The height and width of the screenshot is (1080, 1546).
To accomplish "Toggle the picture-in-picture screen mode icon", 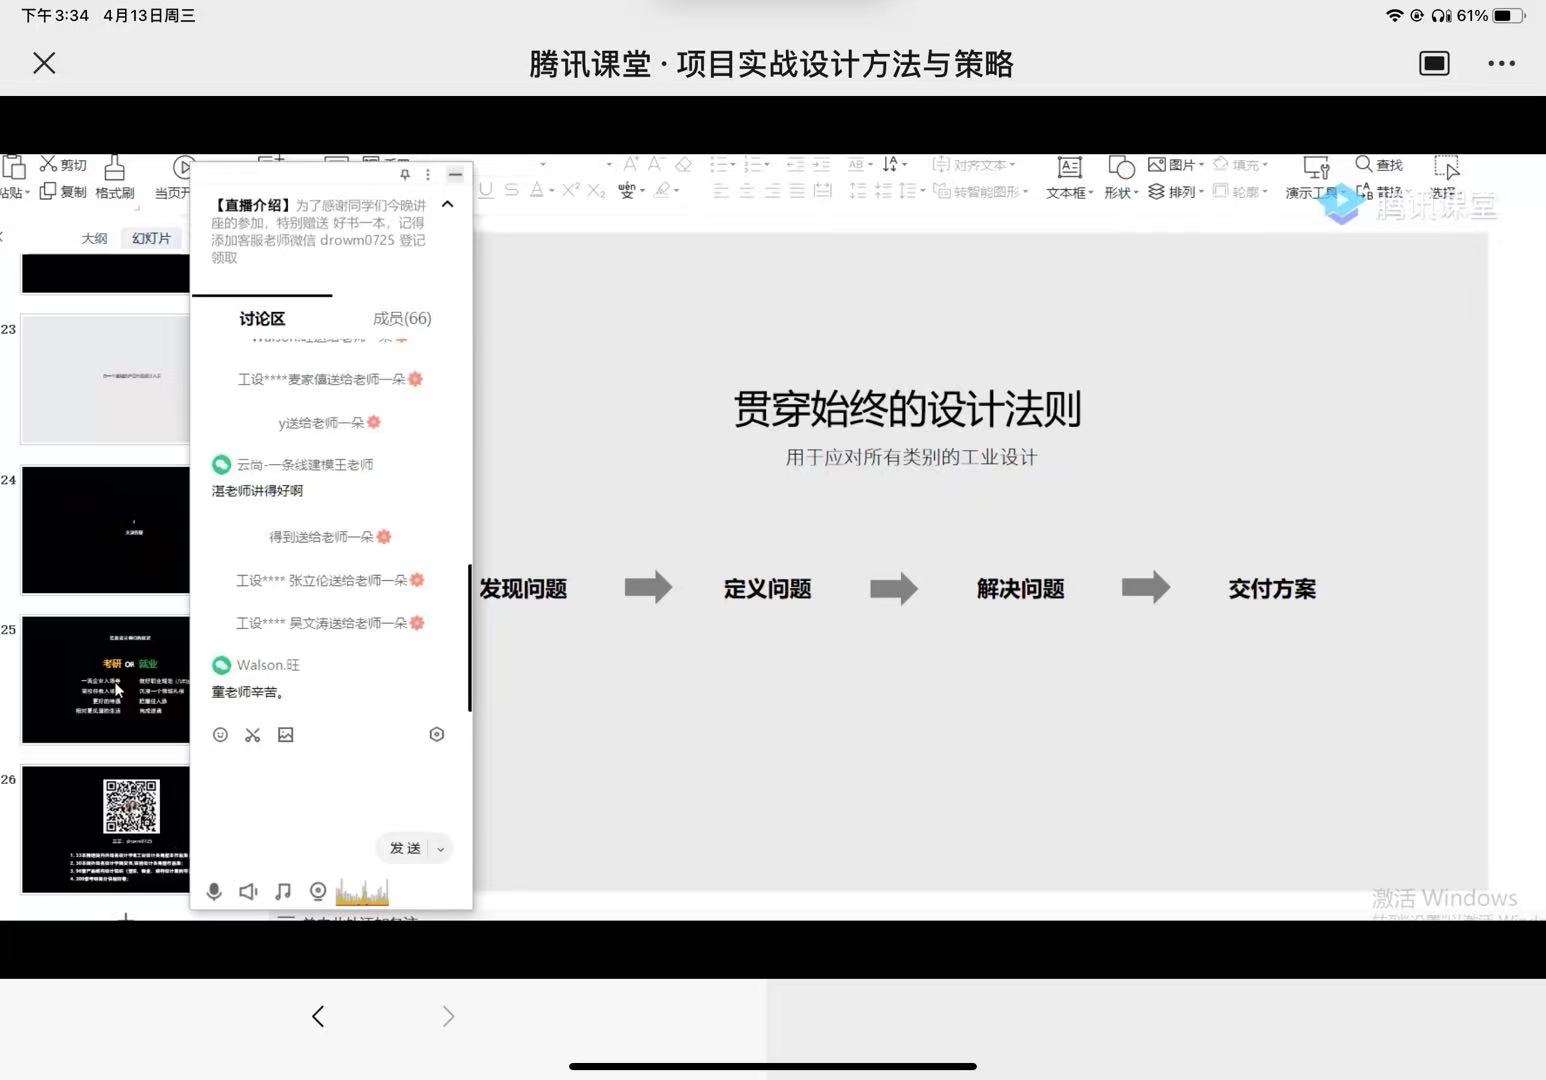I will (x=1434, y=64).
